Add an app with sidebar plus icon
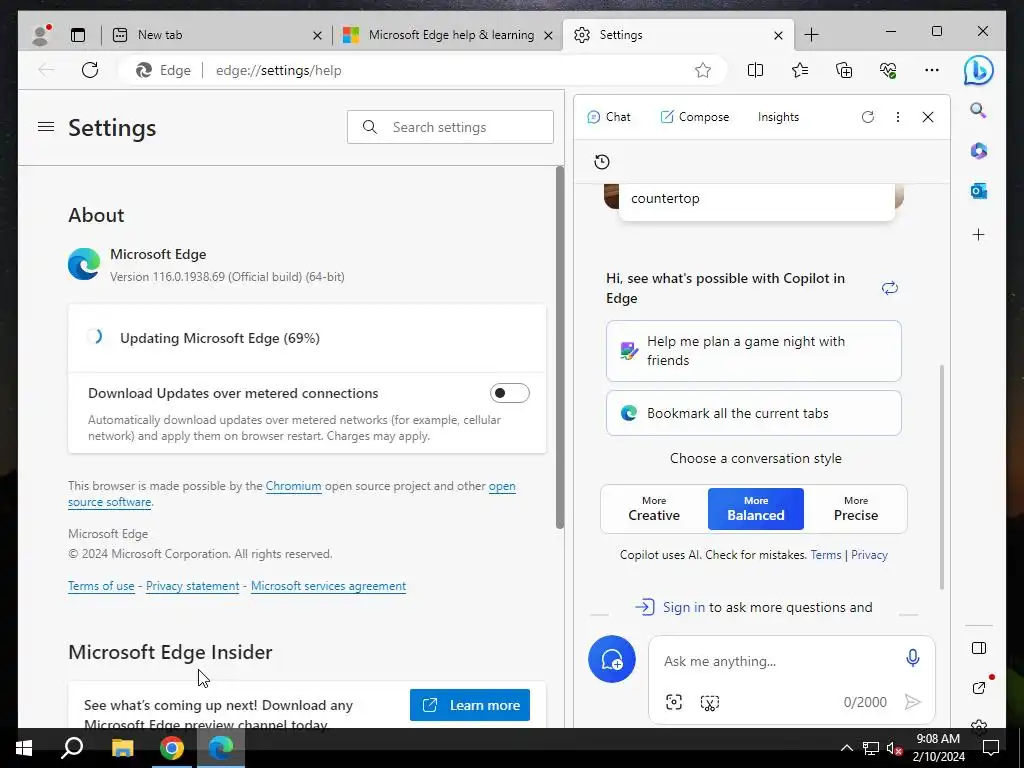 [x=978, y=234]
